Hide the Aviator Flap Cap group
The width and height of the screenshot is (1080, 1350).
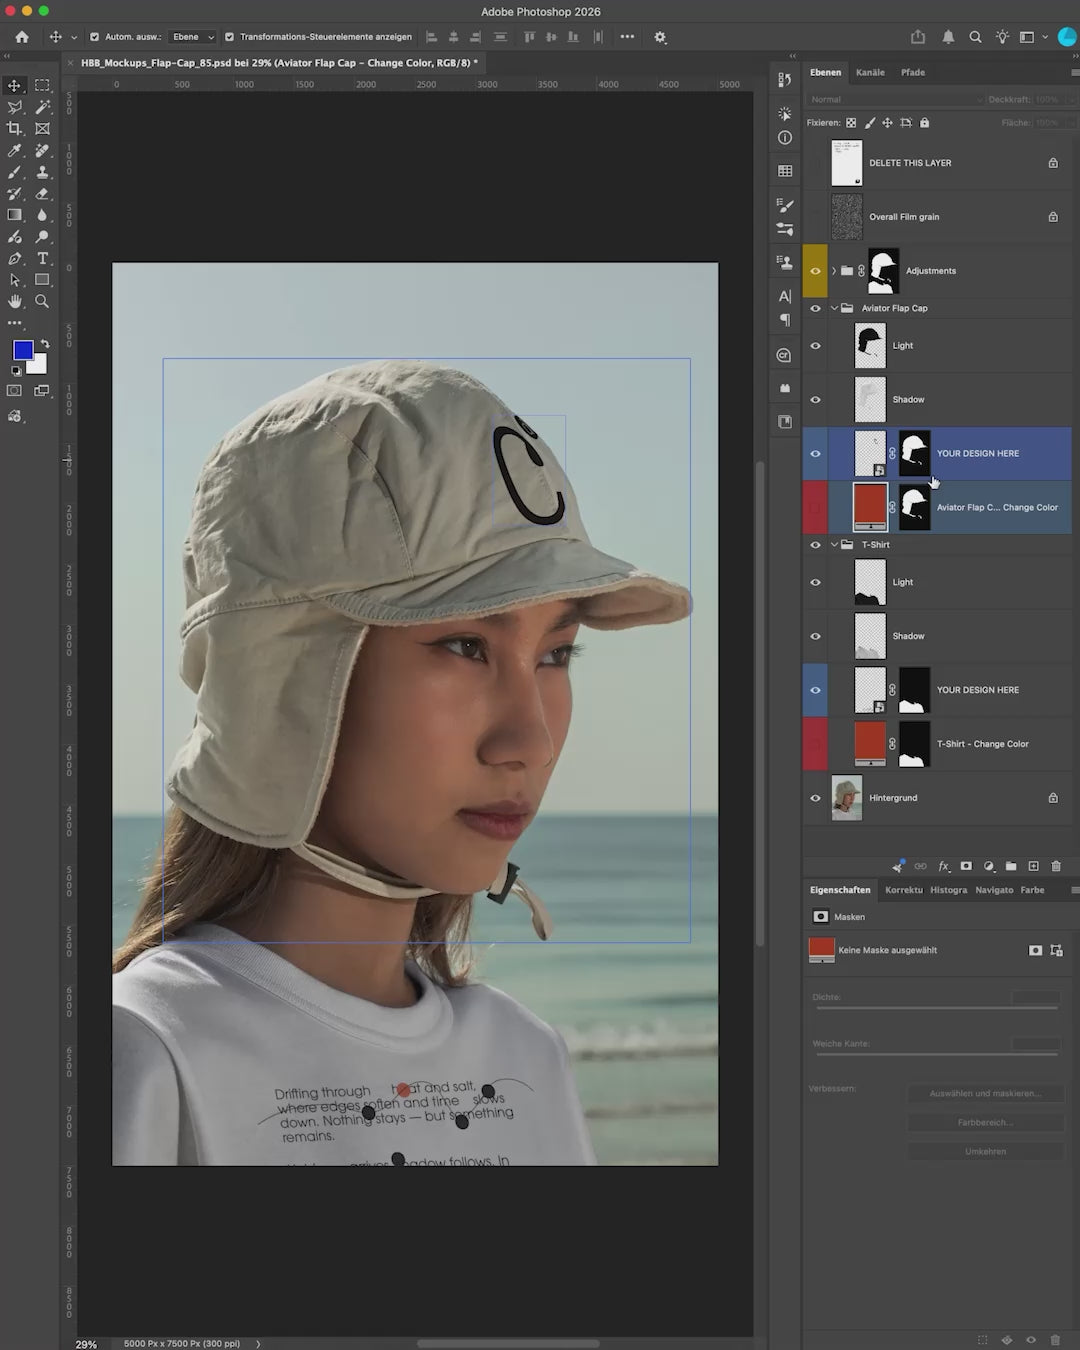pyautogui.click(x=815, y=308)
